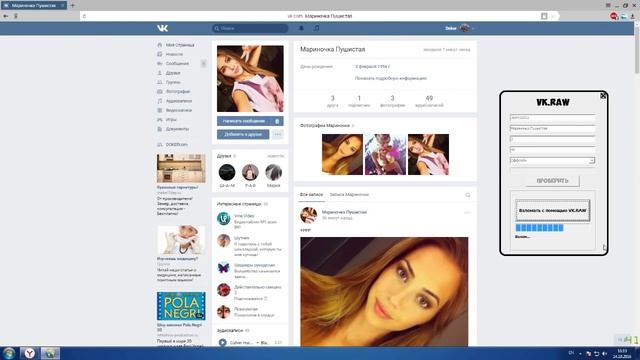Open the notifications bell in VK header
Viewport: 640px width, 360px height.
pyautogui.click(x=301, y=28)
